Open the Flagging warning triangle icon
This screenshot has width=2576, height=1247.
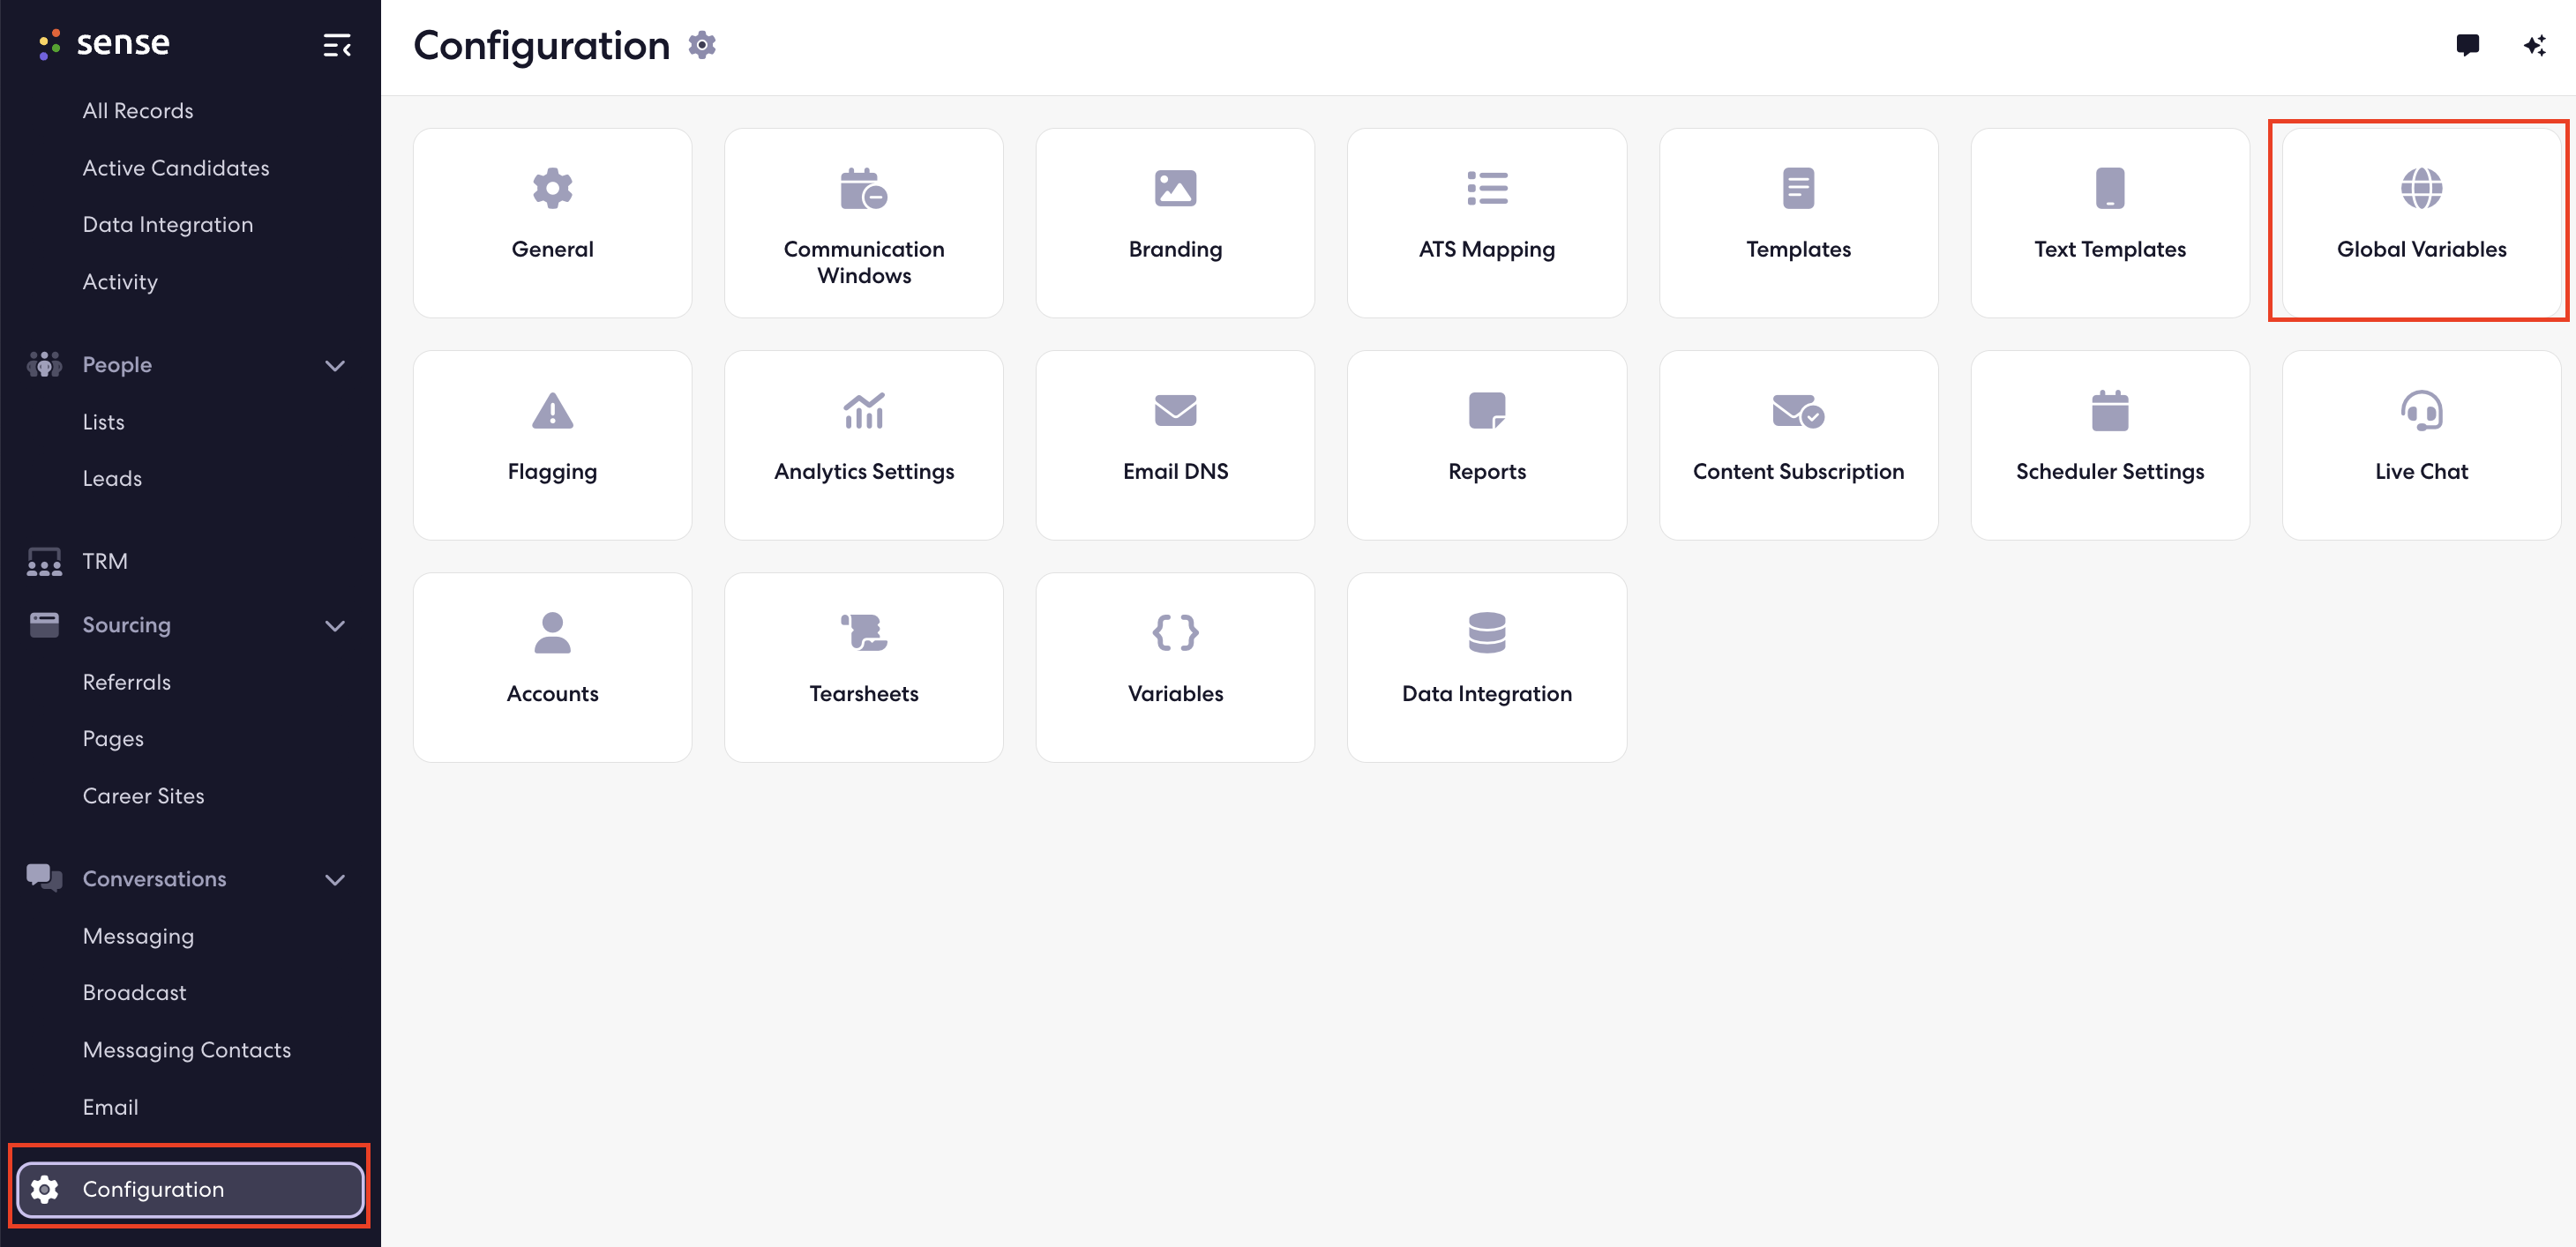pyautogui.click(x=552, y=410)
